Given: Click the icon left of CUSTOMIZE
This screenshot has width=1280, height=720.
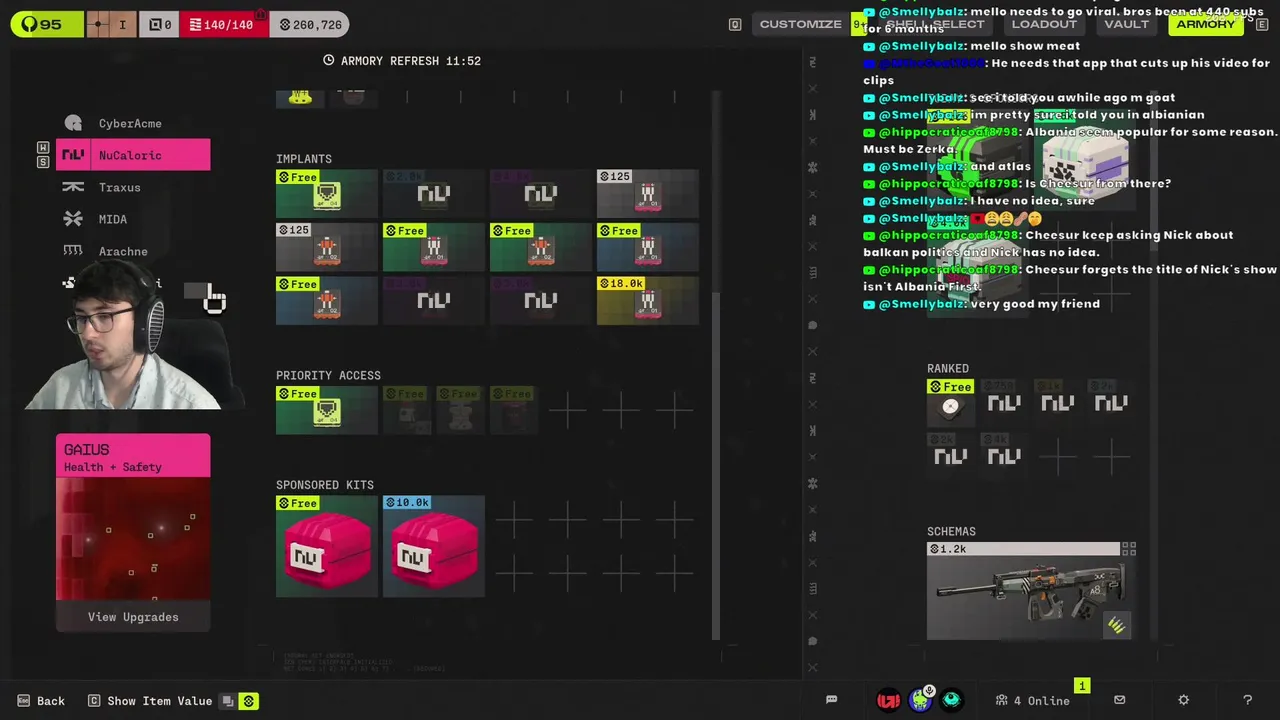Looking at the screenshot, I should [x=735, y=24].
